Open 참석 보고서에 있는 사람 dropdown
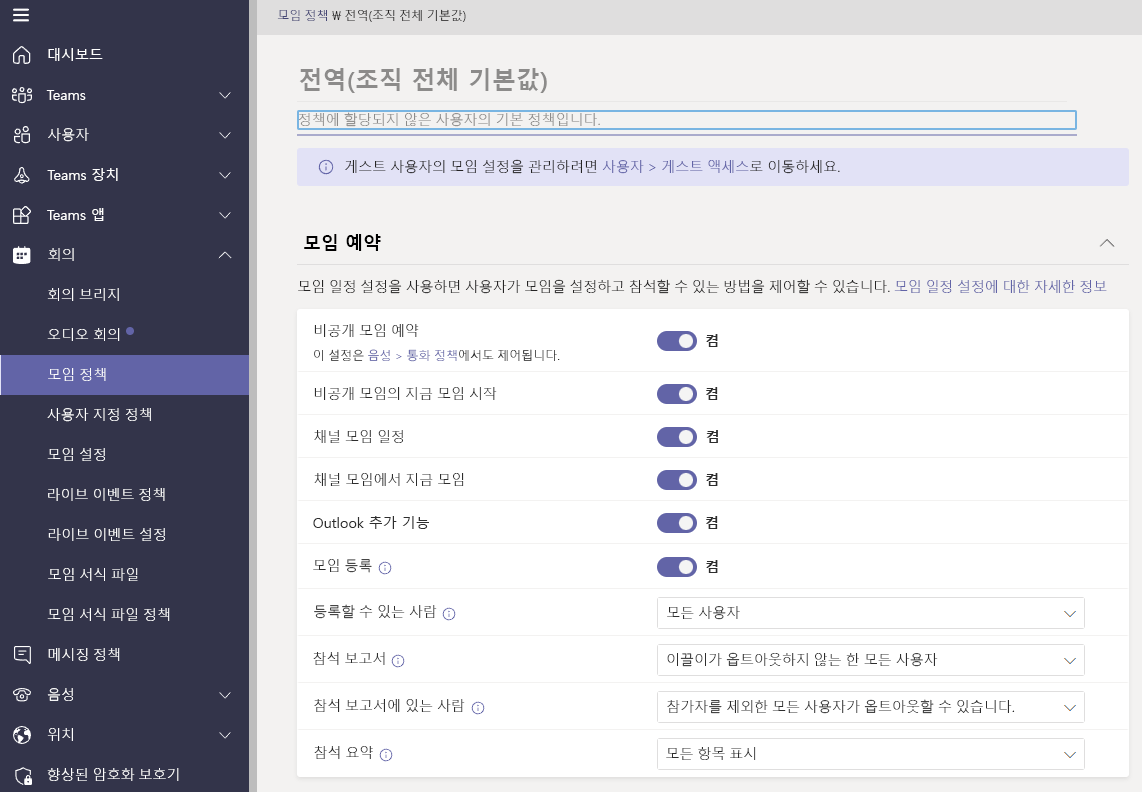This screenshot has height=792, width=1142. pos(870,707)
